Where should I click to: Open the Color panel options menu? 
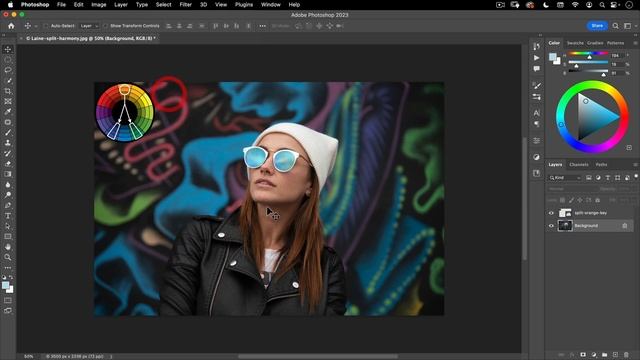click(x=636, y=43)
